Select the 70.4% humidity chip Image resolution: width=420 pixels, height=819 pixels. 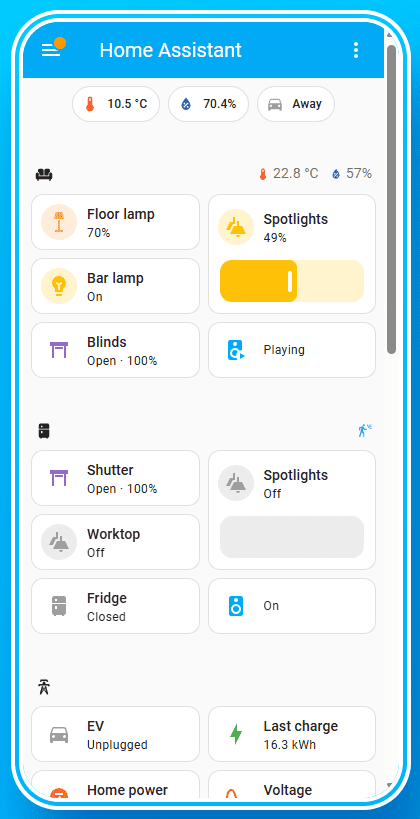(208, 104)
